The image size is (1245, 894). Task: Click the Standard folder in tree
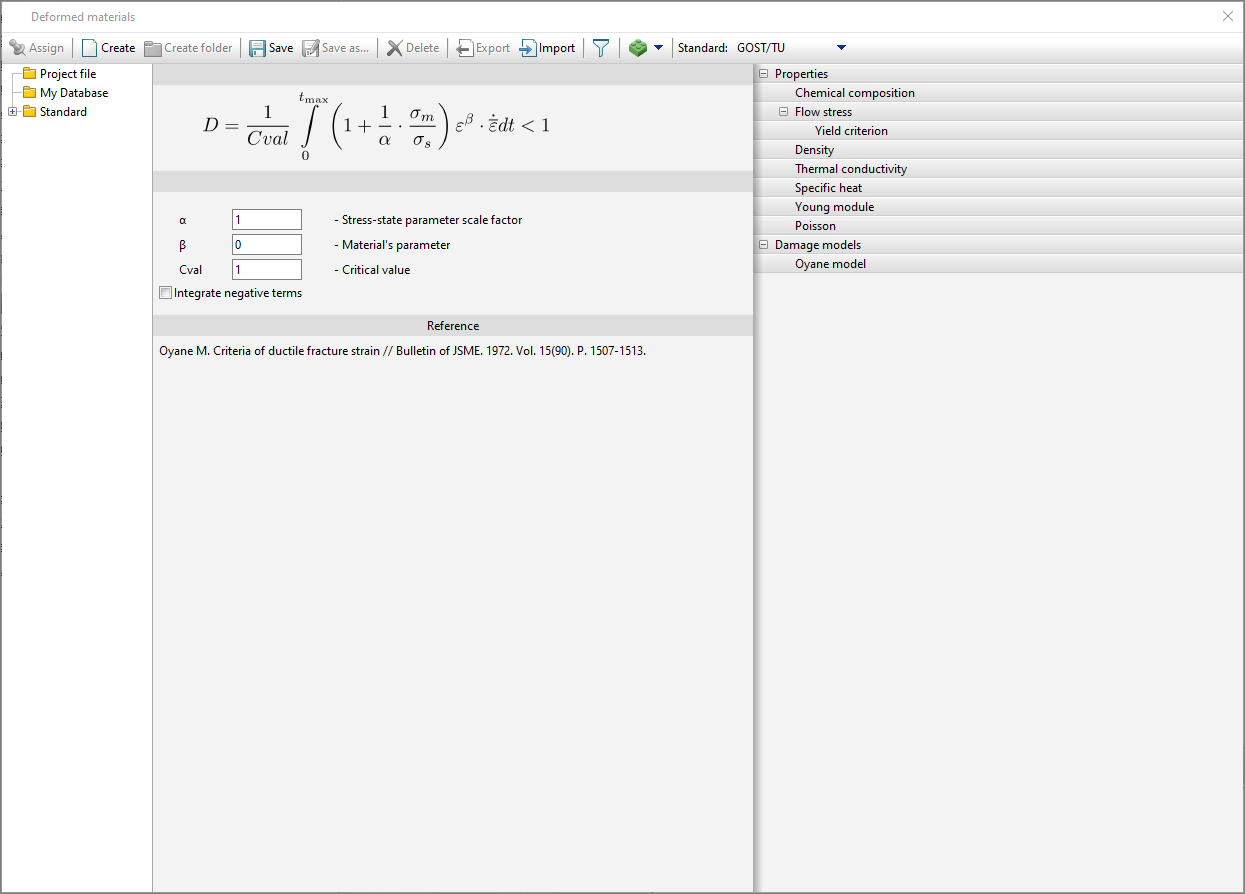tap(63, 112)
